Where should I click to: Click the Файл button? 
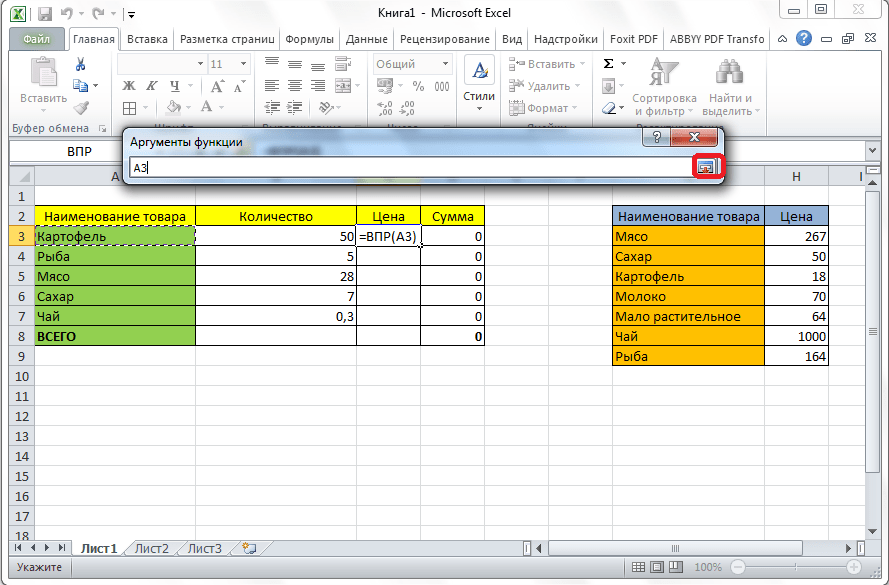pyautogui.click(x=37, y=39)
